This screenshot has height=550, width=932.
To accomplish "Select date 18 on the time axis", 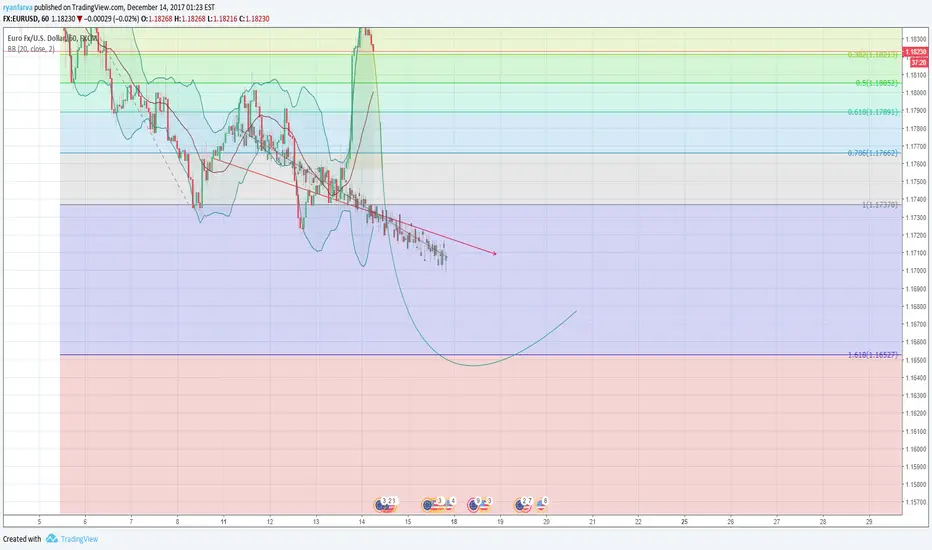I will (454, 522).
